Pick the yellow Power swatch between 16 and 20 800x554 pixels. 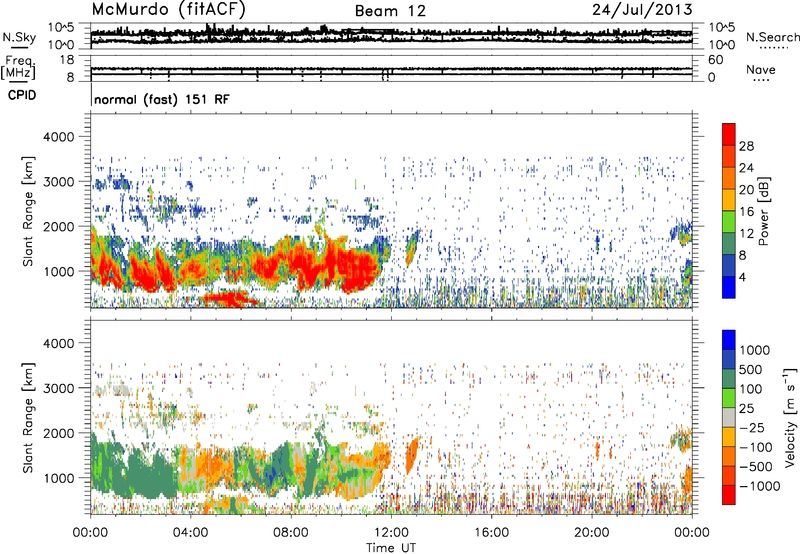(x=729, y=200)
